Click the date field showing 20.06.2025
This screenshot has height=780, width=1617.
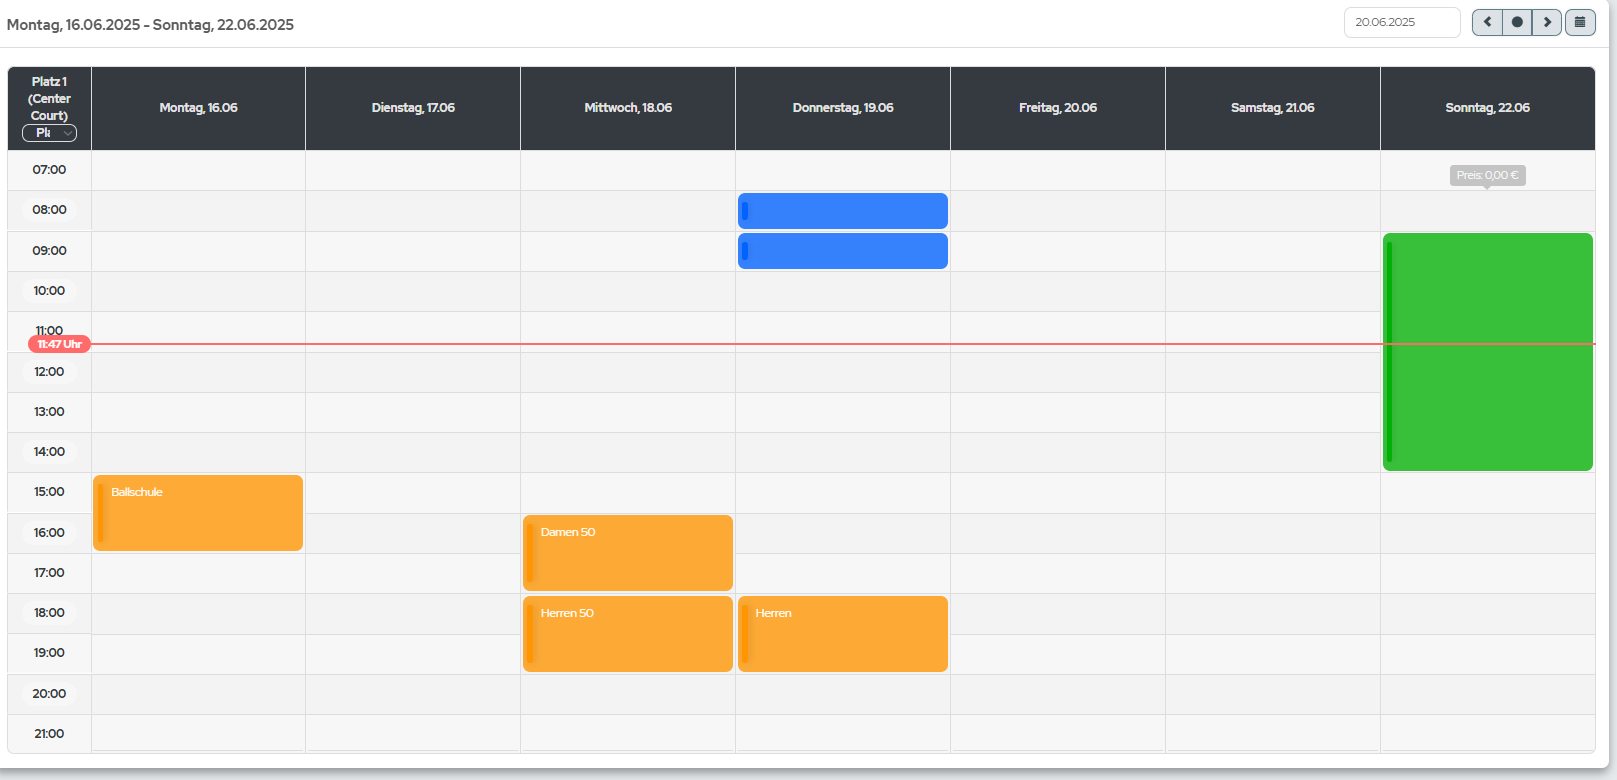[x=1401, y=22]
